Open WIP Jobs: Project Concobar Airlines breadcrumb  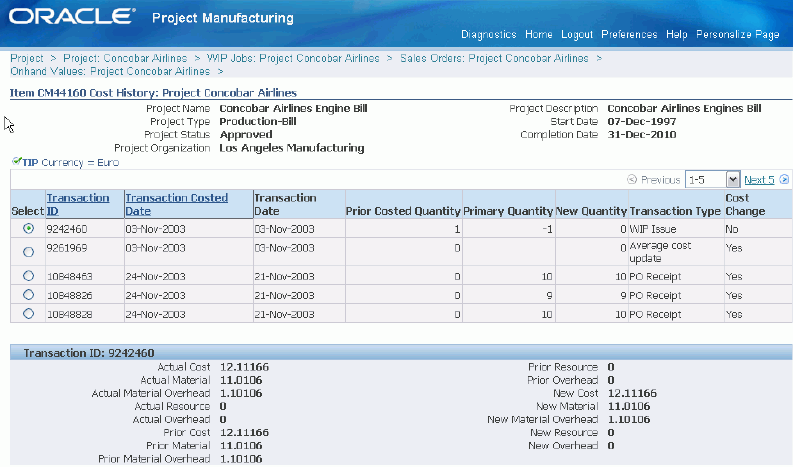pos(293,58)
